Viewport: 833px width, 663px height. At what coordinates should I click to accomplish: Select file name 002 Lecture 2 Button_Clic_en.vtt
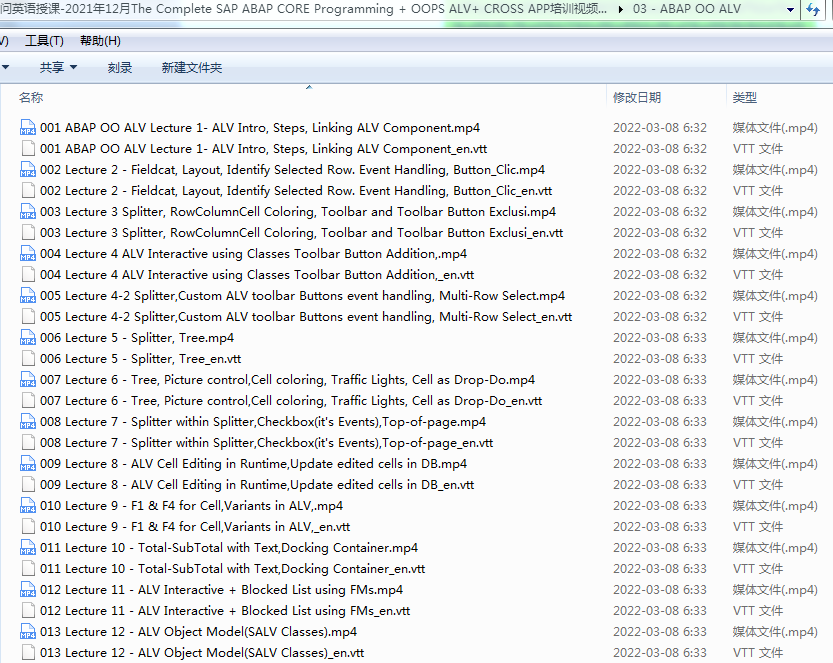click(296, 191)
